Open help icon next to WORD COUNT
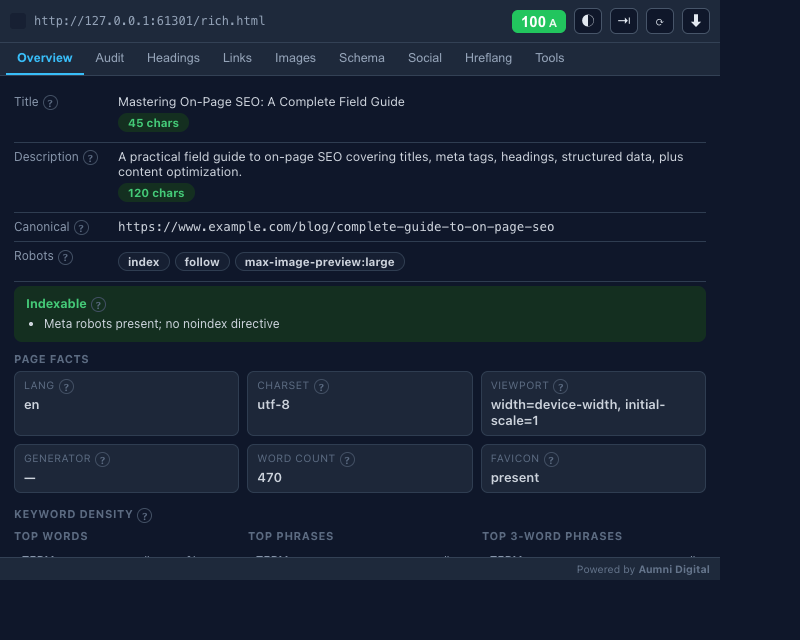Image resolution: width=800 pixels, height=640 pixels. [x=347, y=460]
